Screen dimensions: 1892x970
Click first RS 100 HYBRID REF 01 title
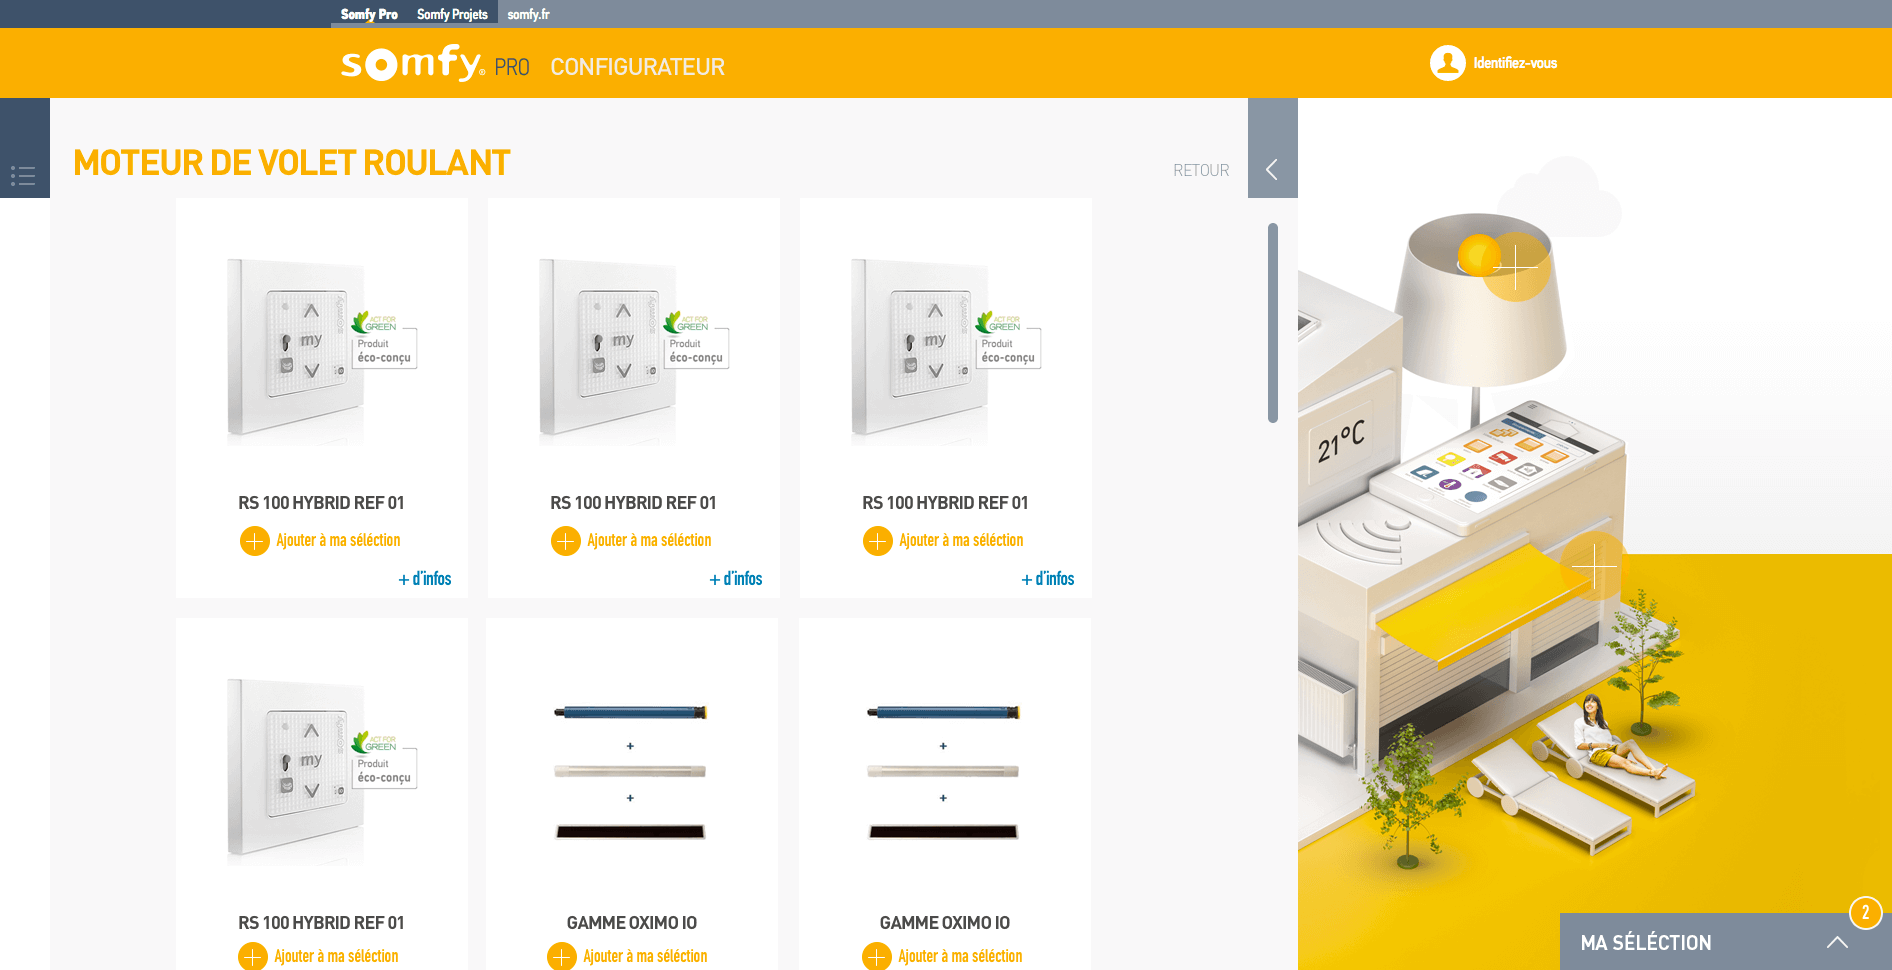click(x=321, y=503)
